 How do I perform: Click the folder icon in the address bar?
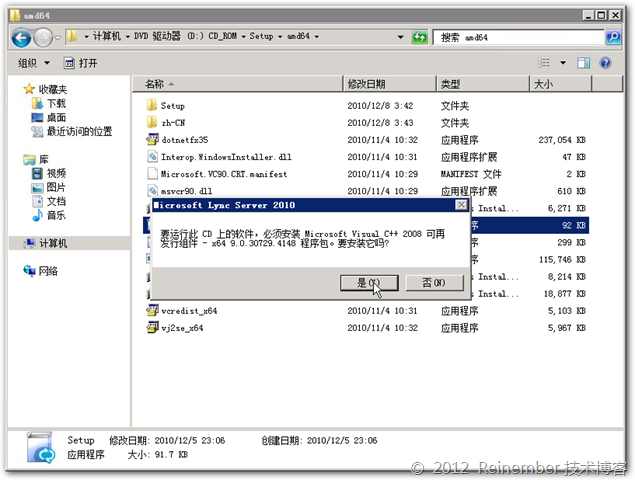point(72,36)
